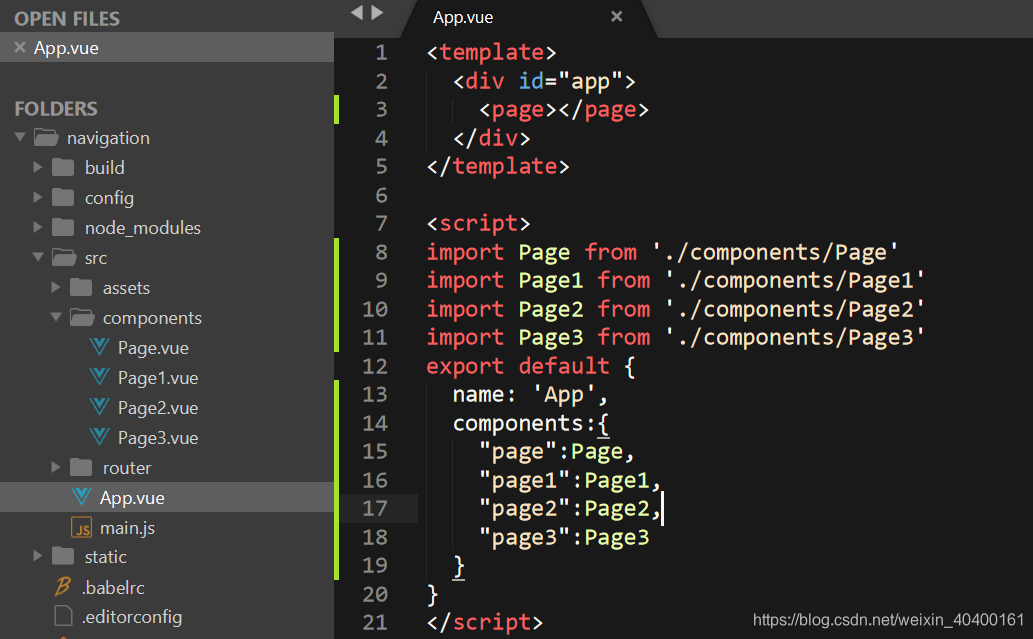Click the Vue icon beside Page2.vue

click(99, 406)
